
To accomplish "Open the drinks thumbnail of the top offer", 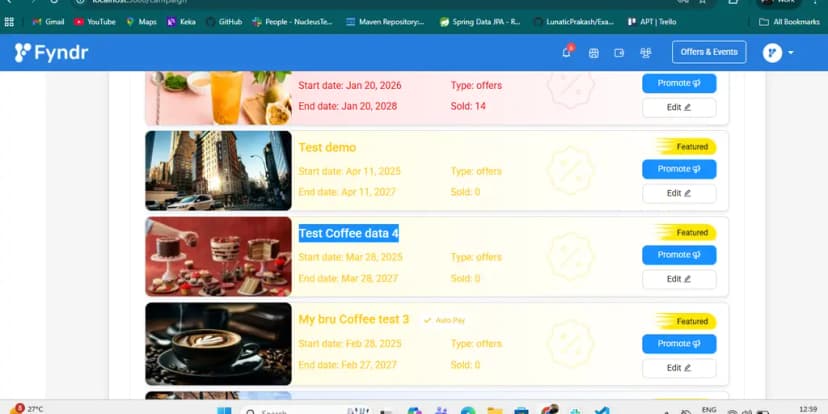I will point(219,98).
